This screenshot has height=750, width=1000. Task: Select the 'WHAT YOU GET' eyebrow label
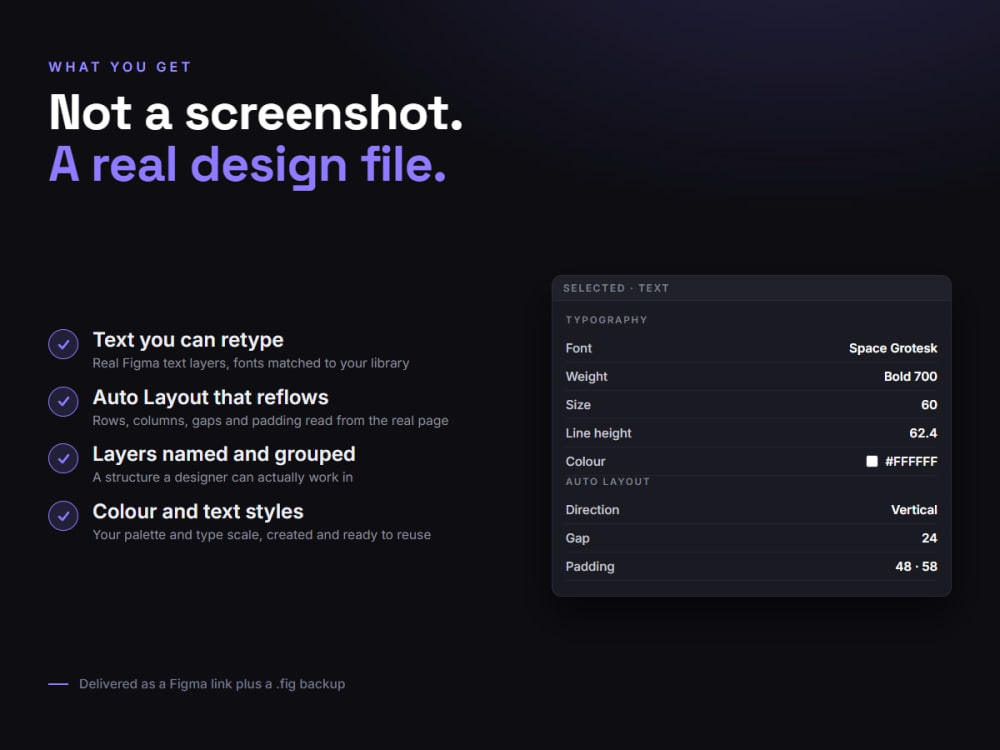tap(120, 67)
